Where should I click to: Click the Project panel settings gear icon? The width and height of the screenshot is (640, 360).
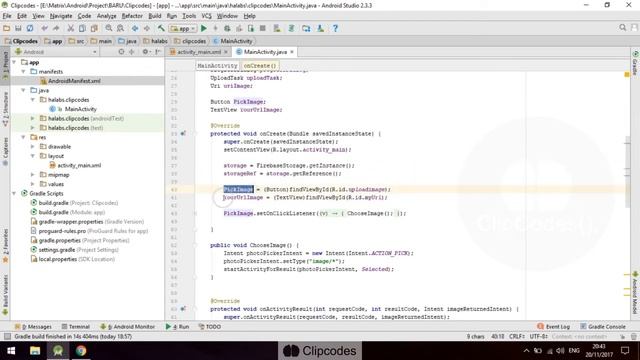pos(145,52)
